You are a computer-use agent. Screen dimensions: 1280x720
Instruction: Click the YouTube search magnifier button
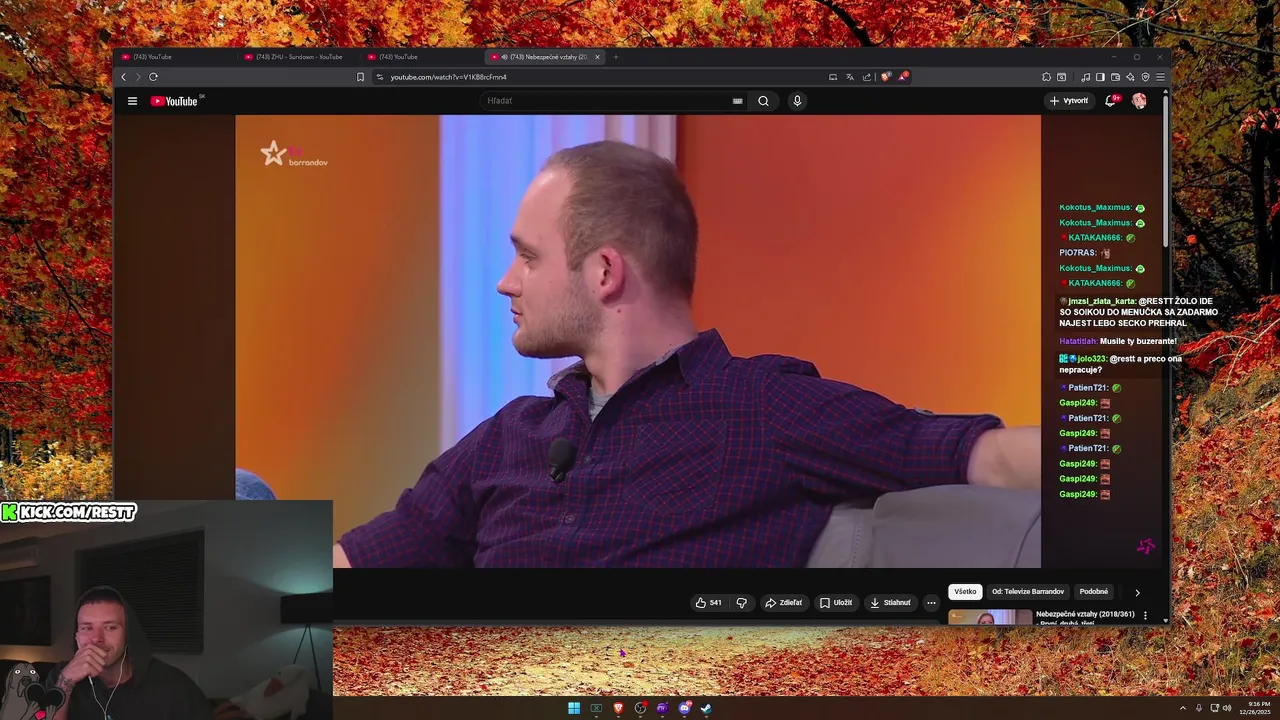763,101
